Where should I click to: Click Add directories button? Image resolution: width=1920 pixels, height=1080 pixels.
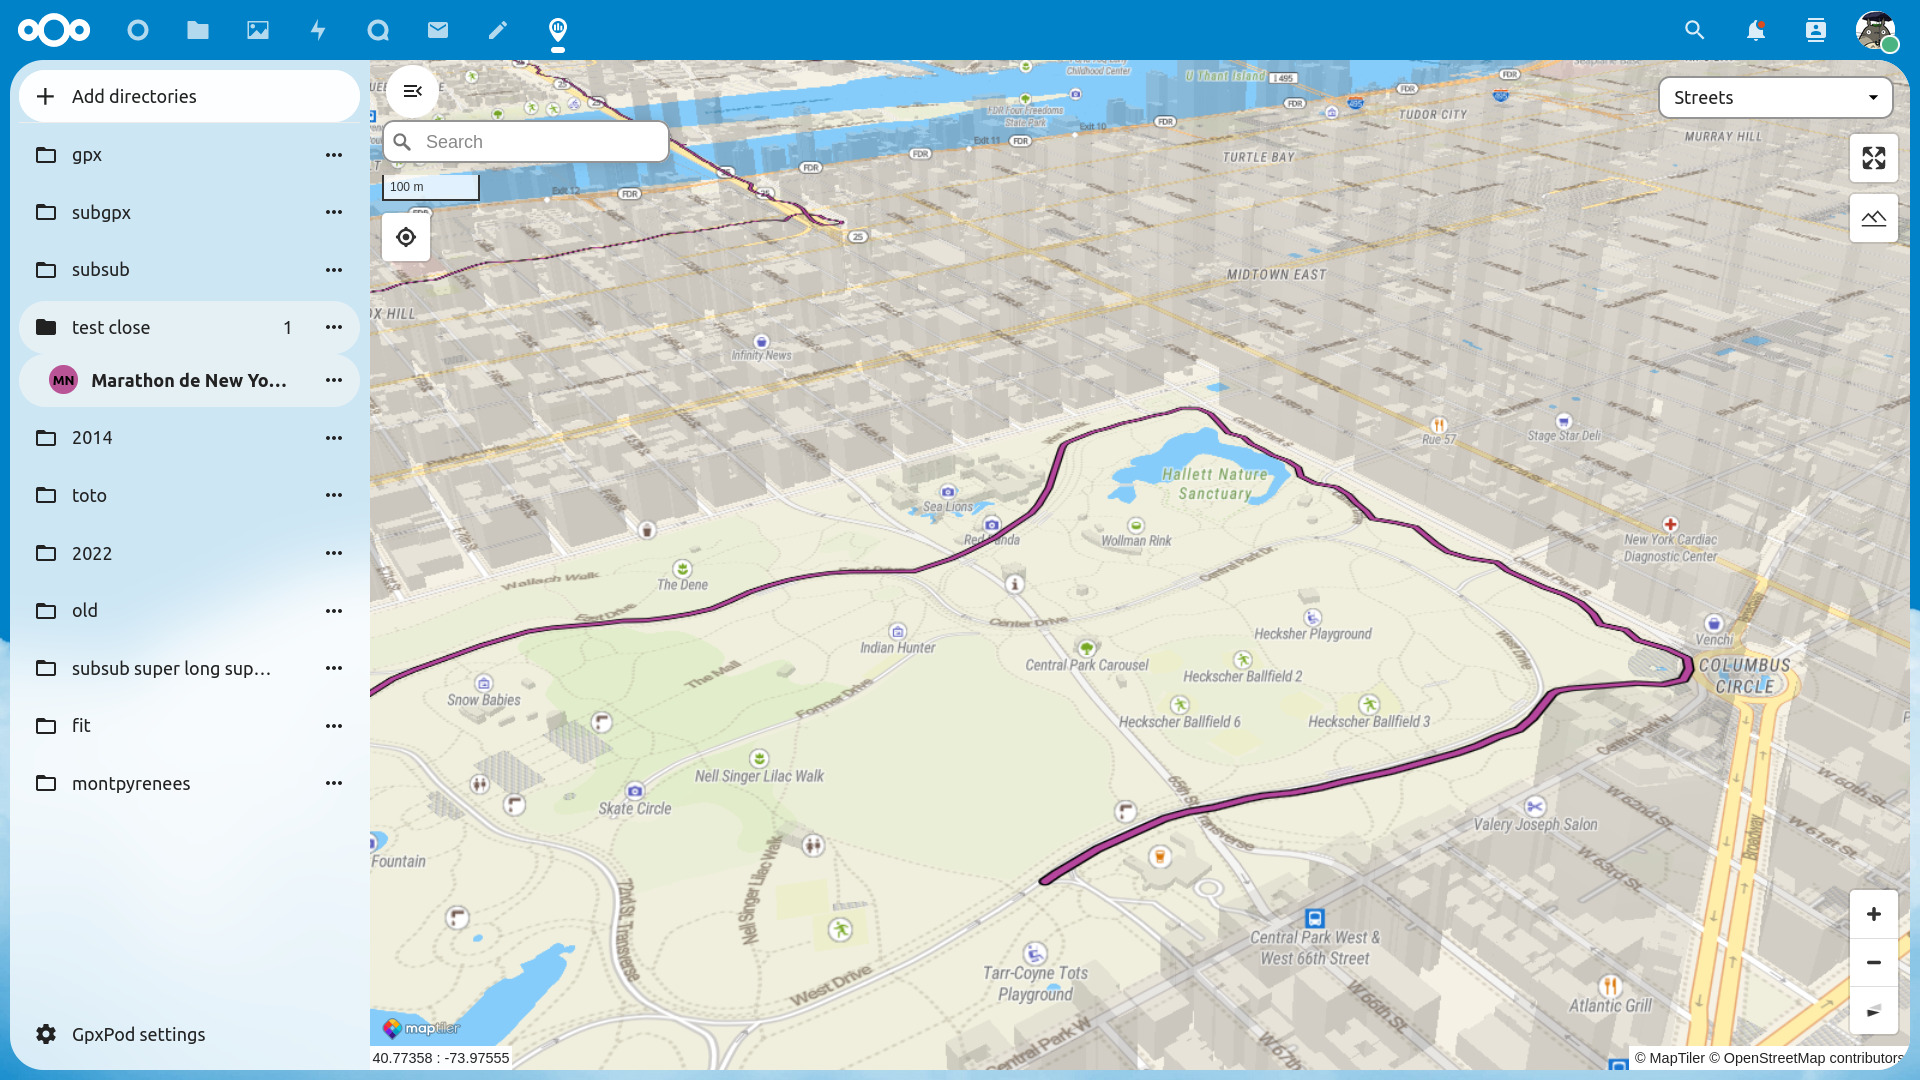[189, 96]
